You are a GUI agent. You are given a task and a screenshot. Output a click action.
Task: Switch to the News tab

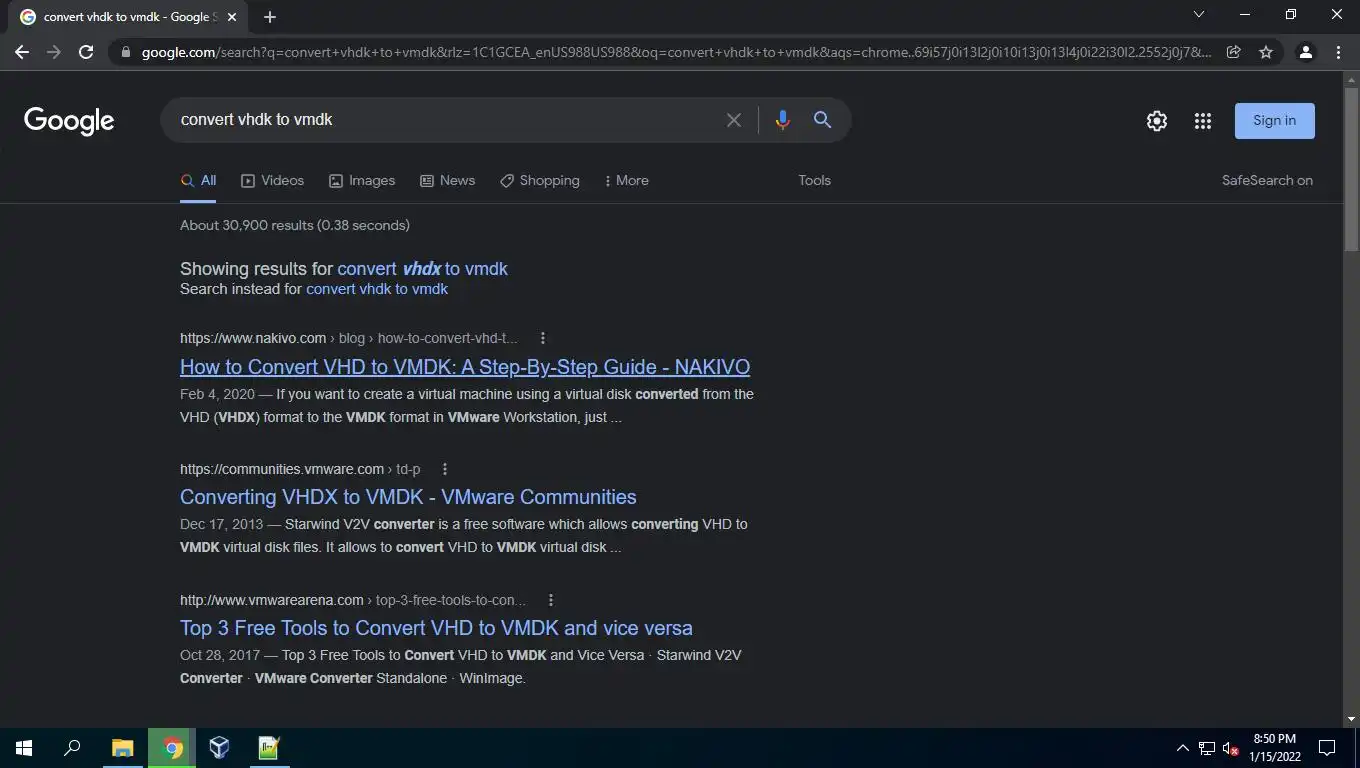coord(447,181)
